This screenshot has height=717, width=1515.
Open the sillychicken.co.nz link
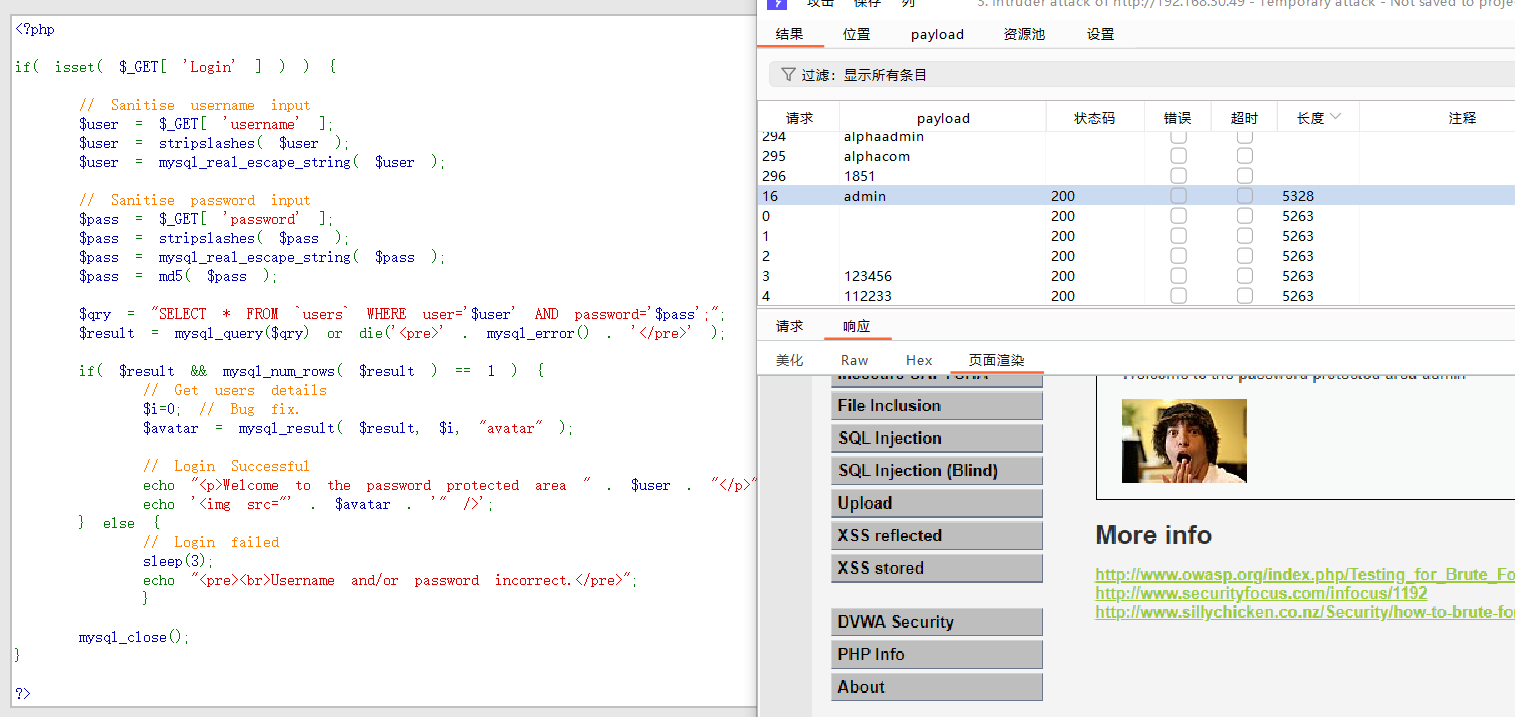click(x=1305, y=613)
